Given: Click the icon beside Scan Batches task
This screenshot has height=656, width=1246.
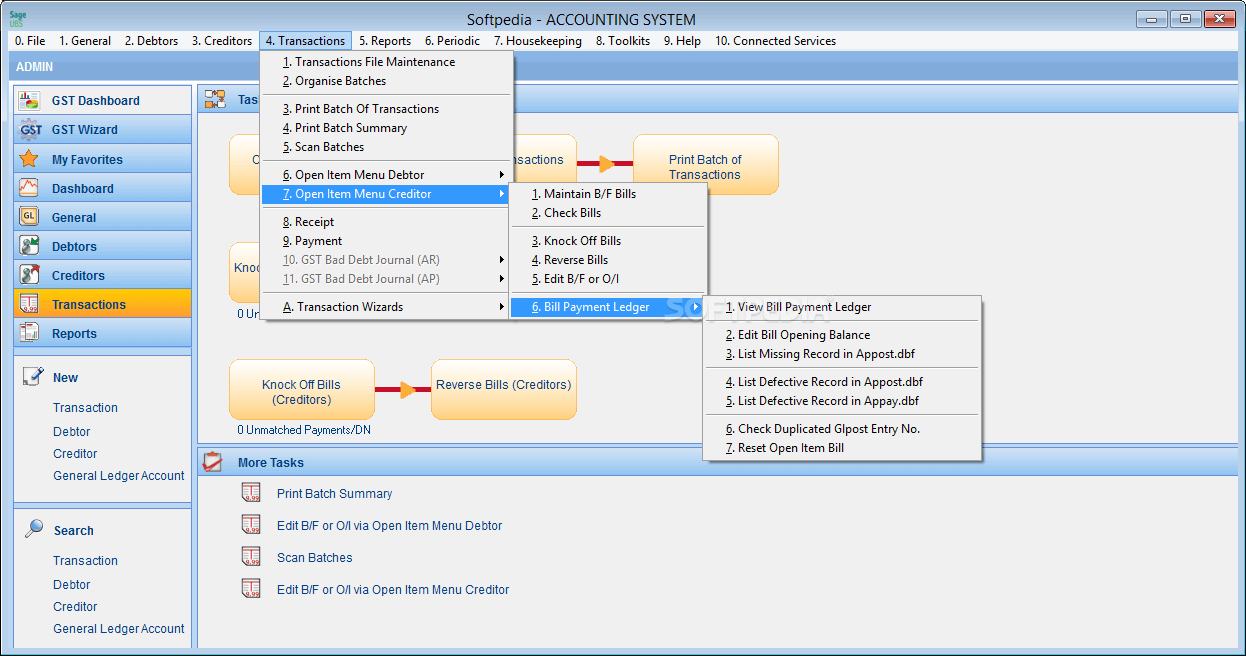Looking at the screenshot, I should pyautogui.click(x=251, y=557).
